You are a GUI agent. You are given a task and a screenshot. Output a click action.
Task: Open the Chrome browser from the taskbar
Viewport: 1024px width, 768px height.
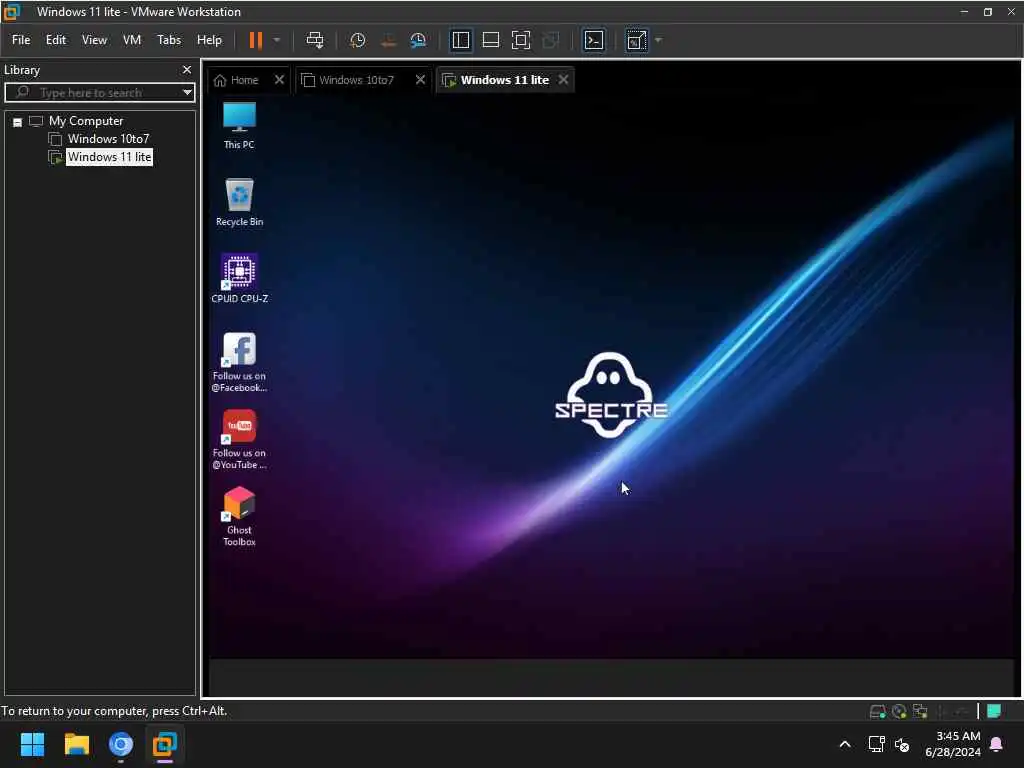coord(121,744)
